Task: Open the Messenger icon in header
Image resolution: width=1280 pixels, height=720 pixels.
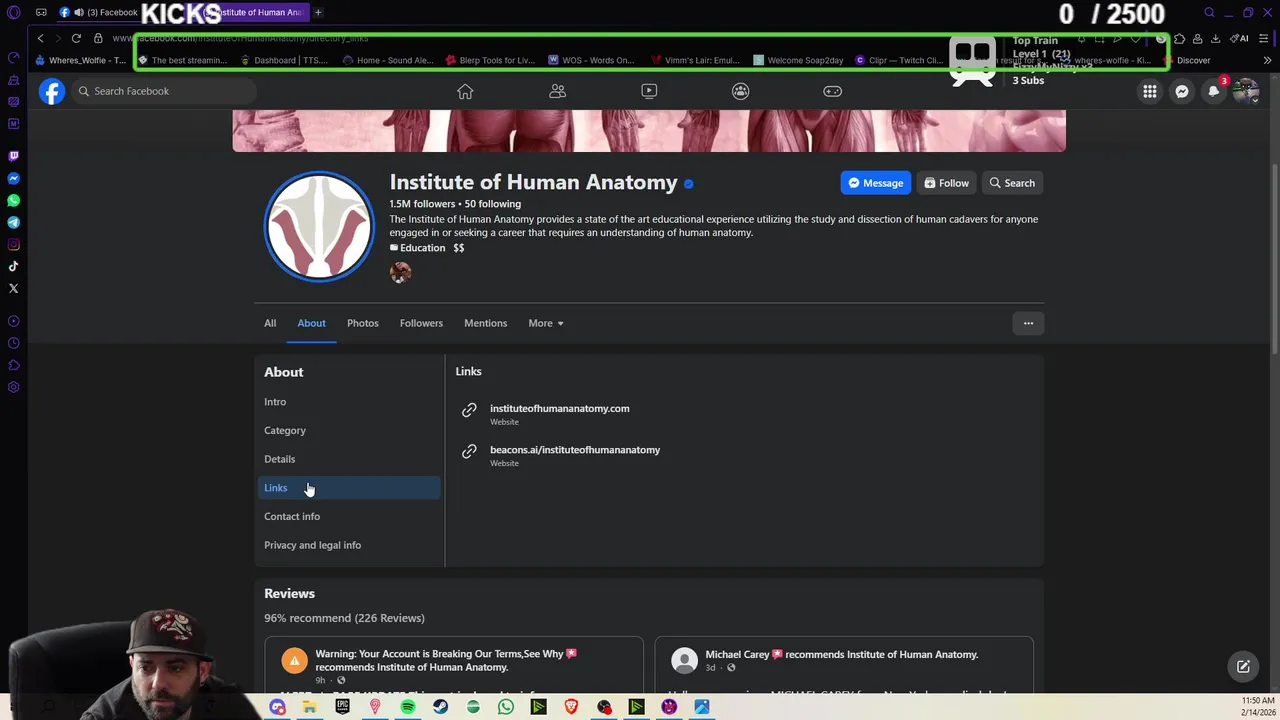Action: click(1182, 91)
